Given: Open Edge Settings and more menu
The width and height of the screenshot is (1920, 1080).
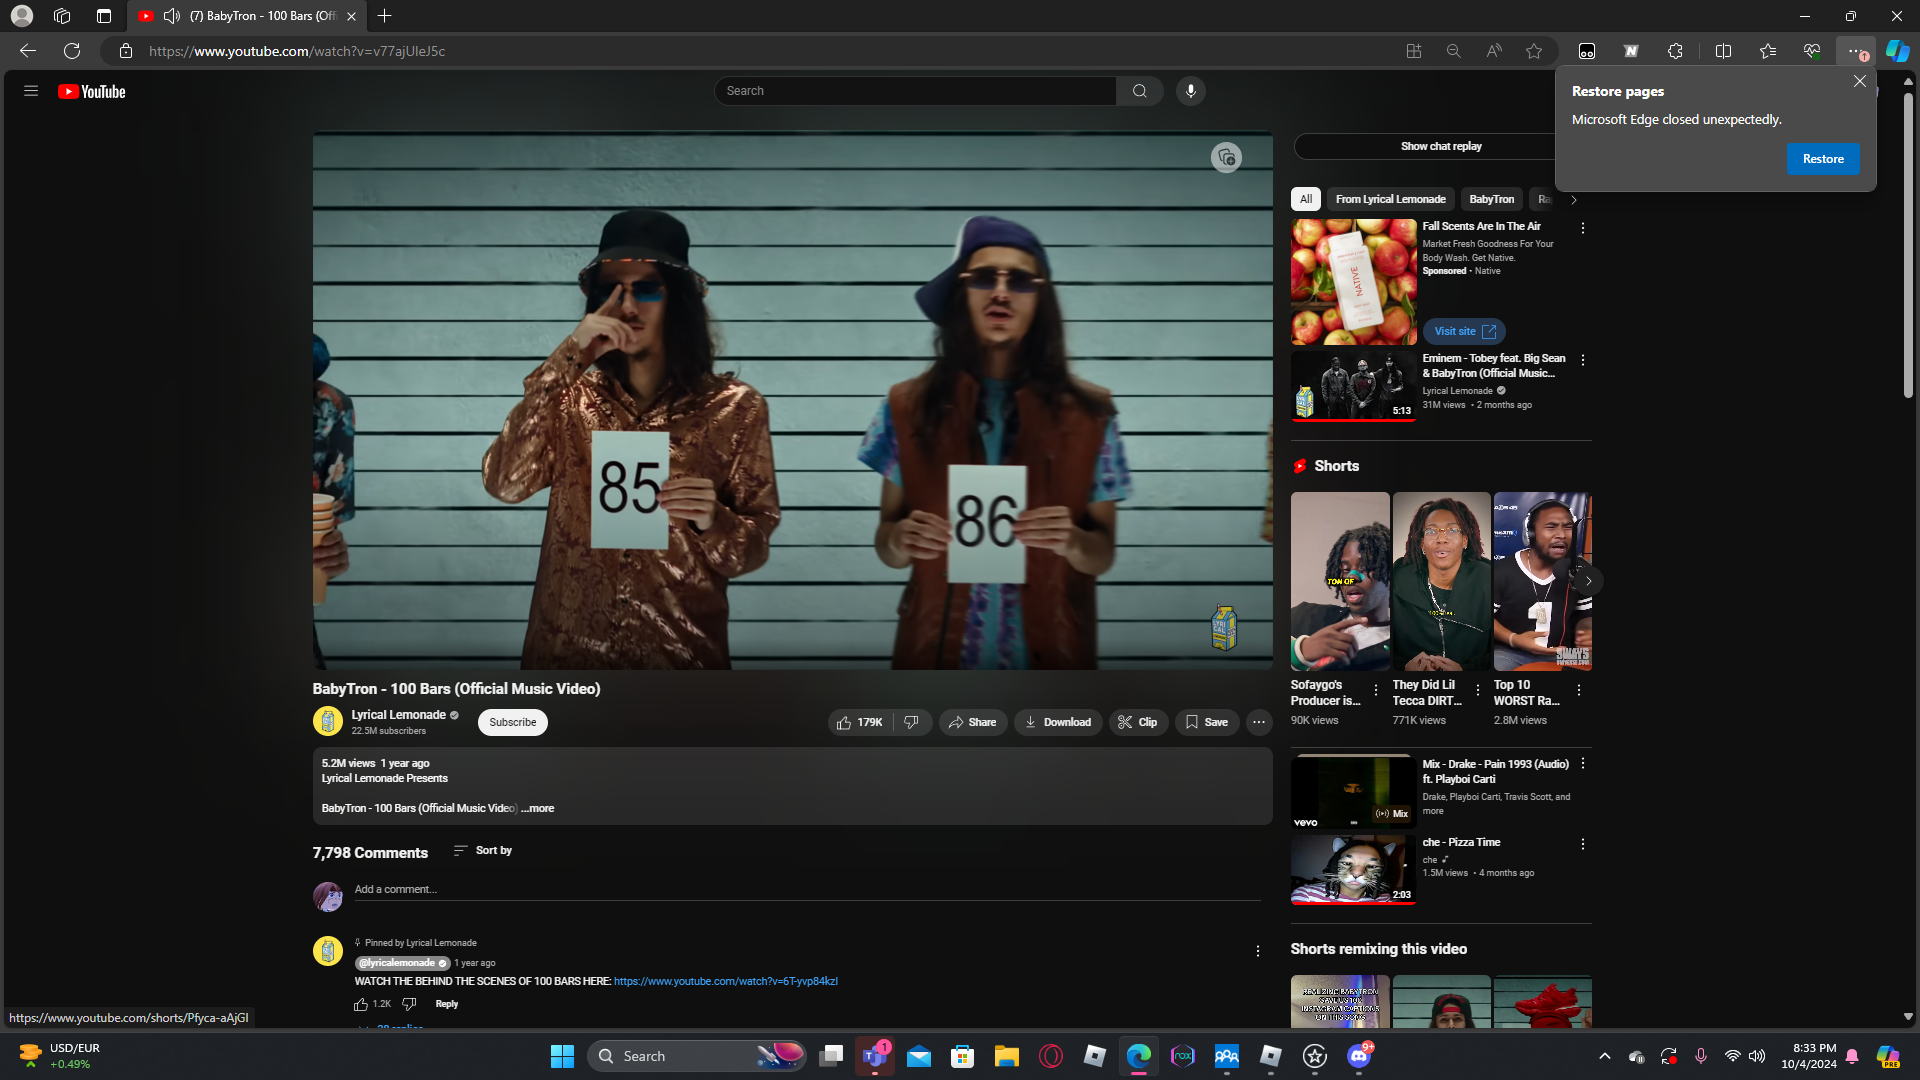Looking at the screenshot, I should coord(1856,51).
